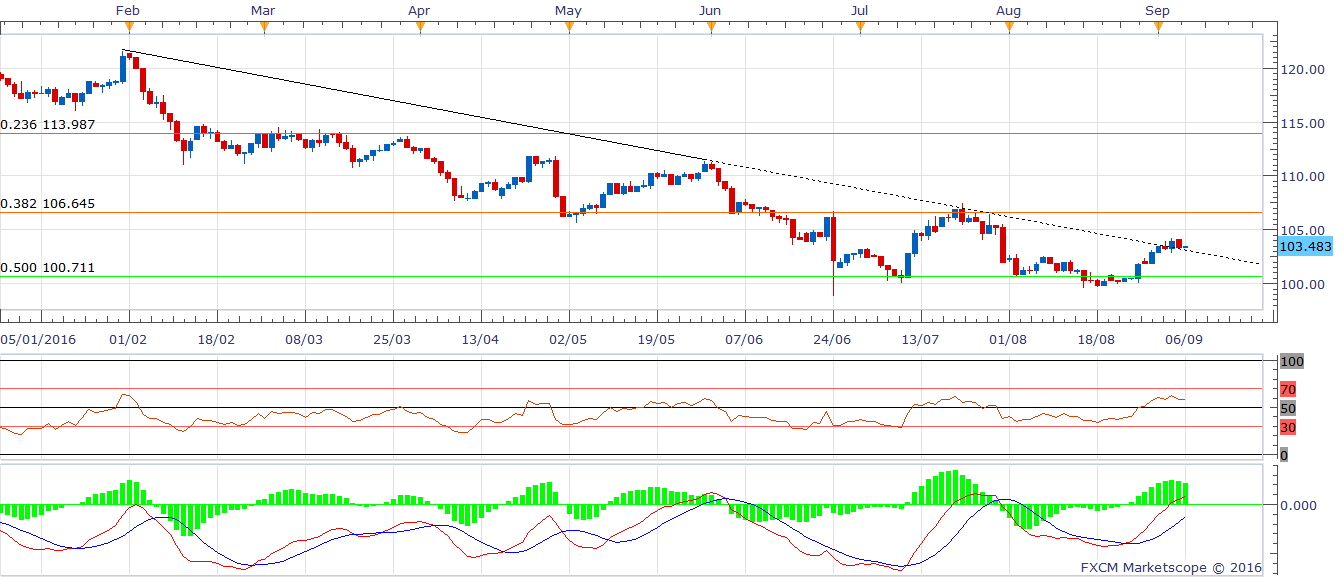Click the 105.00 price axis label

[x=1305, y=230]
